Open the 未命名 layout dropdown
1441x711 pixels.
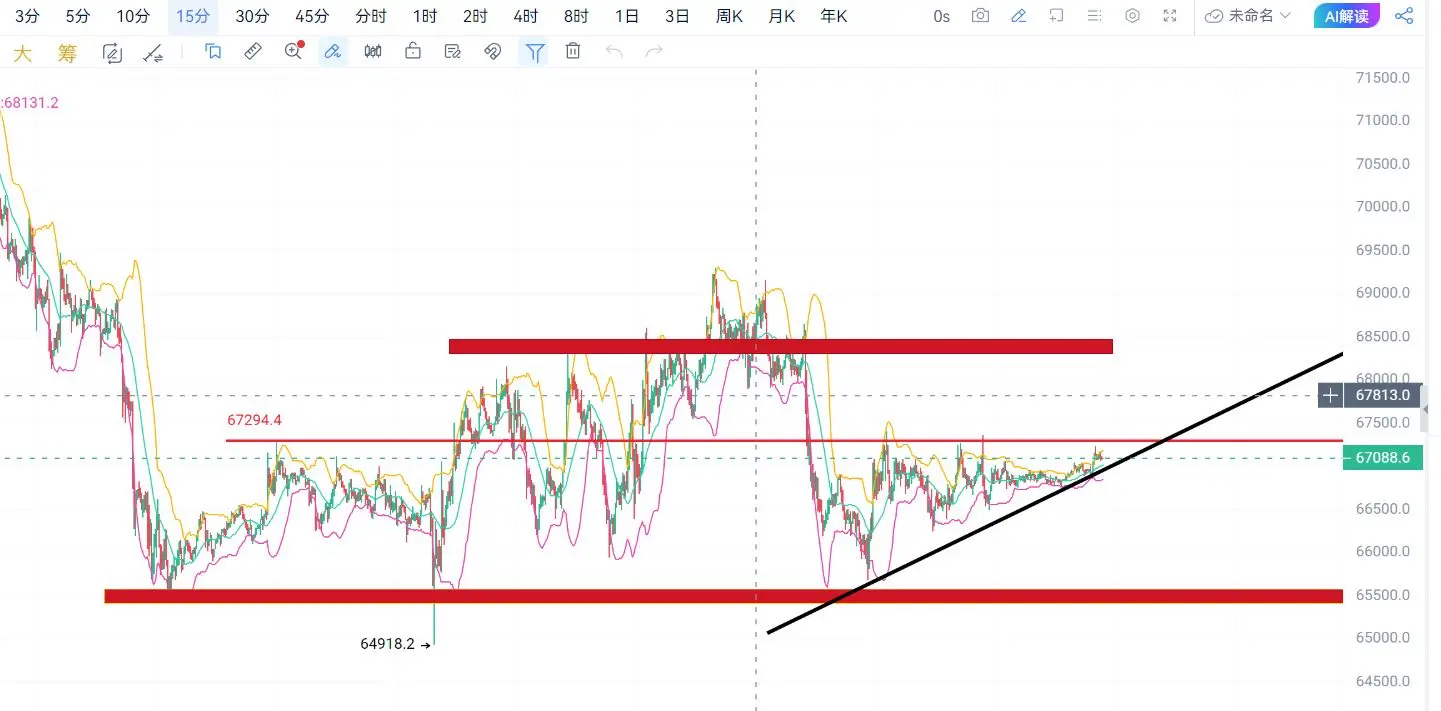point(1248,16)
